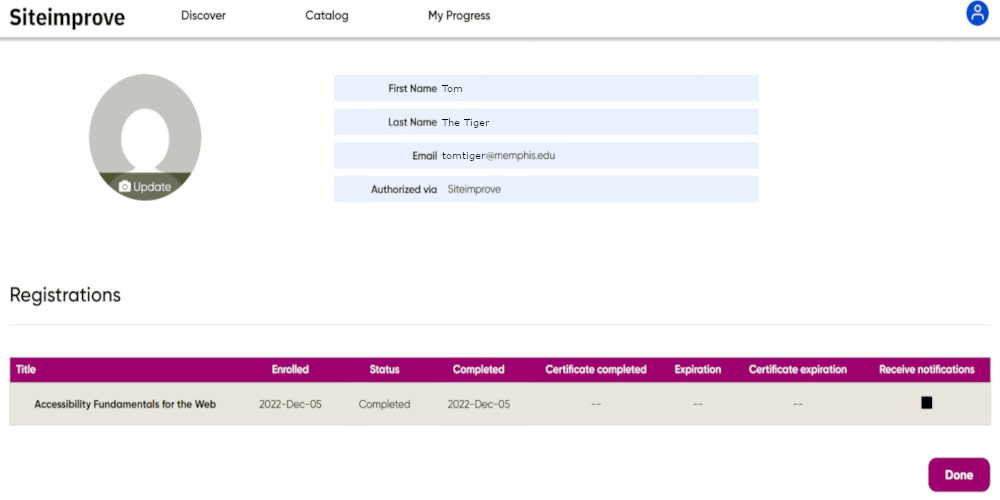Click the Siteimprove logo
Screen dimensions: 1000x500
[67, 17]
